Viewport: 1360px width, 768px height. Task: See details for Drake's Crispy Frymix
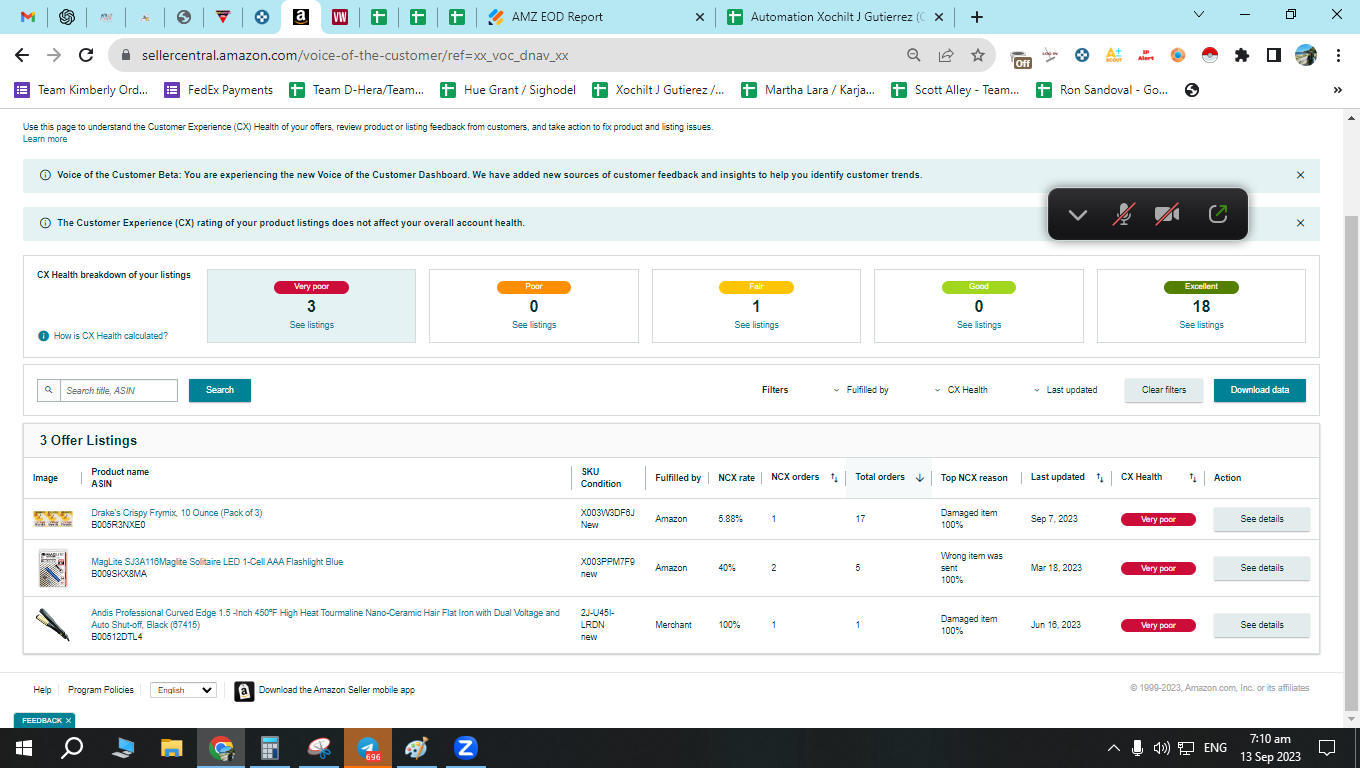(x=1262, y=519)
